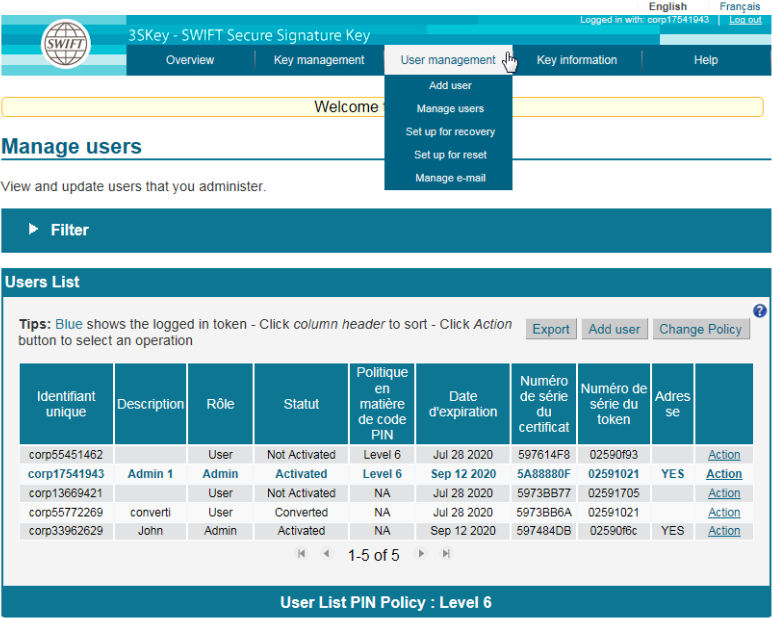Select user ID corp33962629 cell
Image resolution: width=772 pixels, height=618 pixels.
[x=66, y=531]
